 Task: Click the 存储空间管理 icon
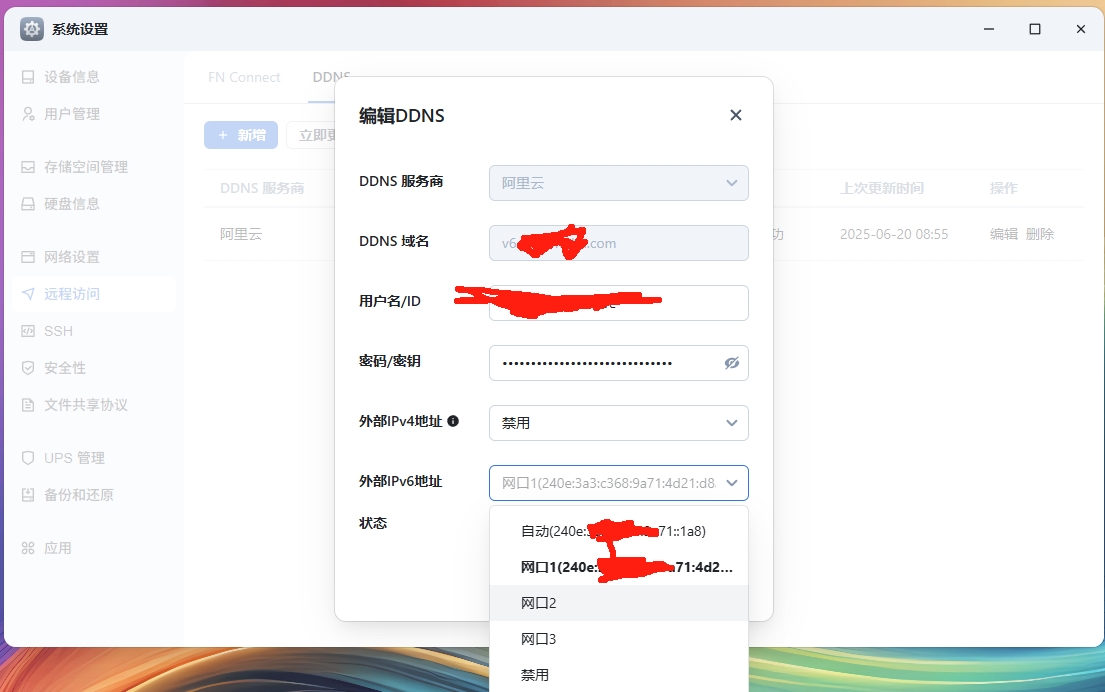coord(28,167)
